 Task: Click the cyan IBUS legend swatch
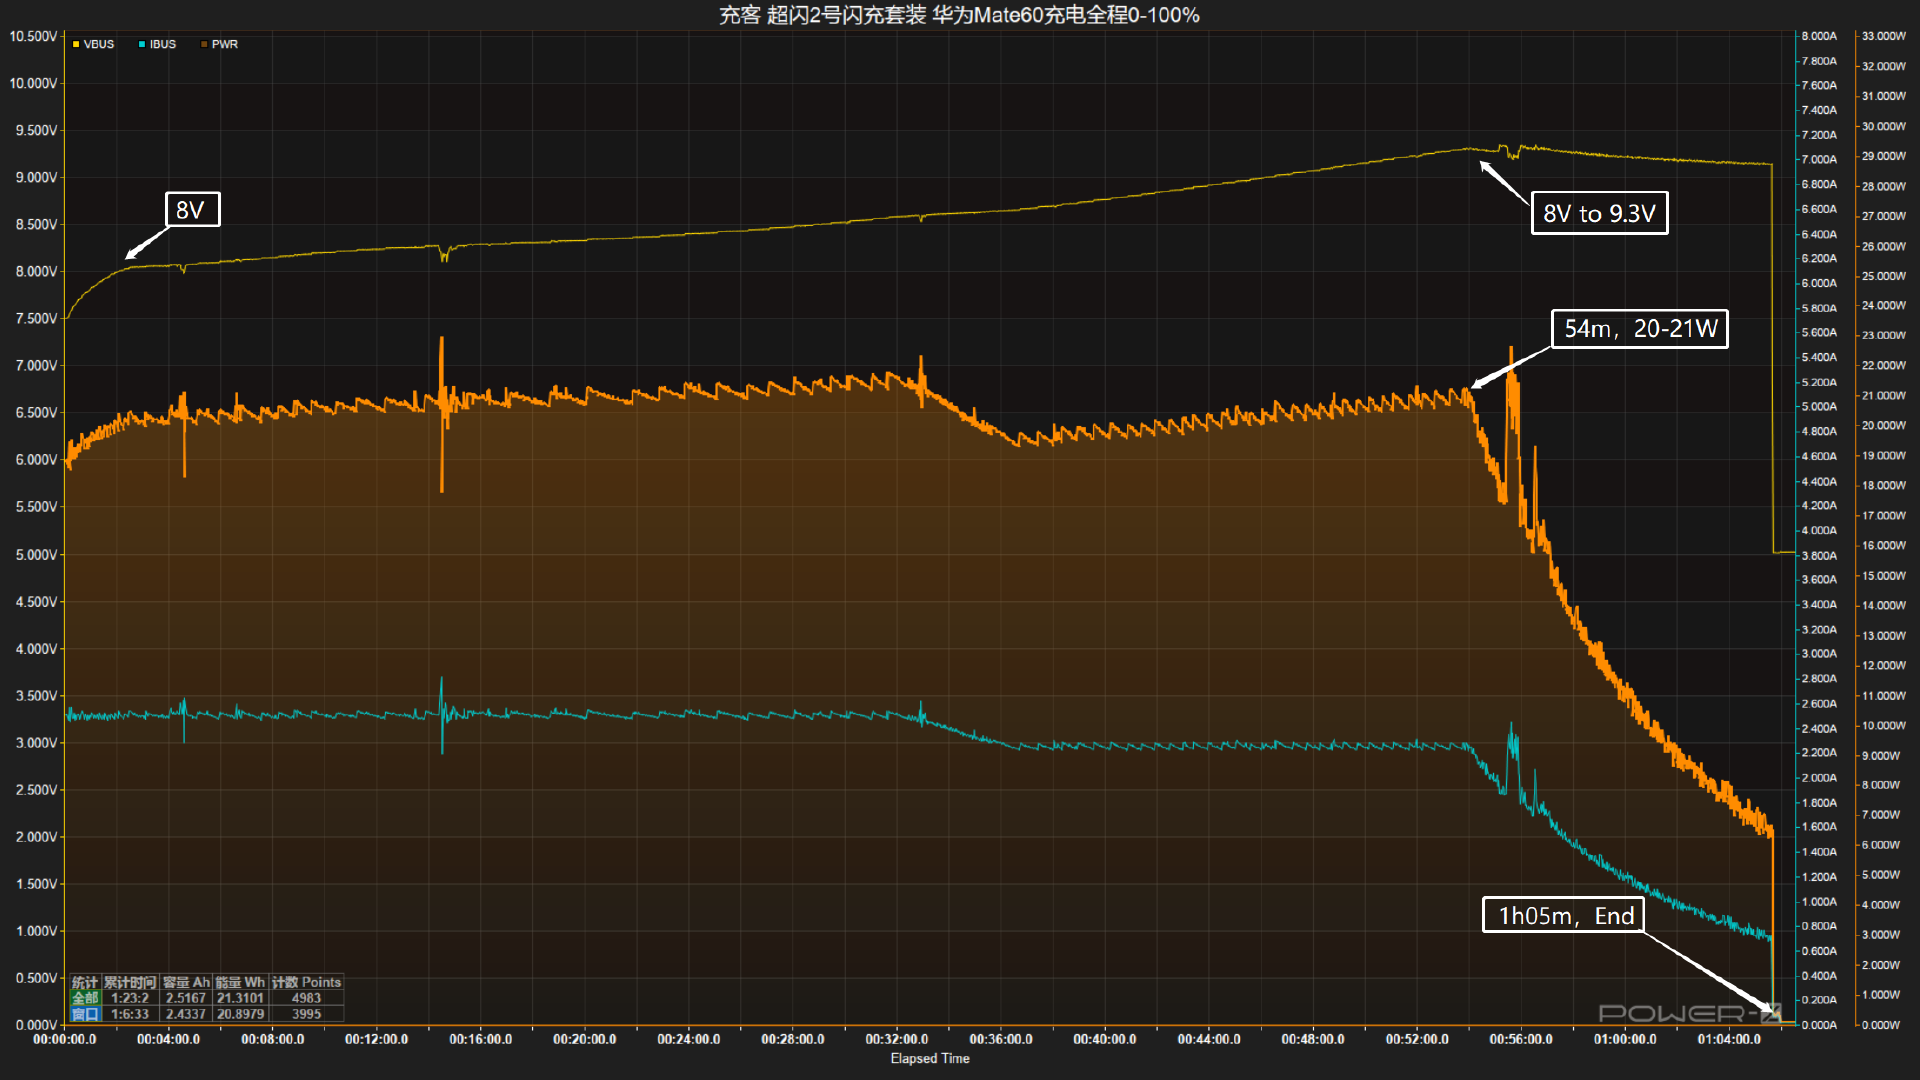tap(142, 44)
